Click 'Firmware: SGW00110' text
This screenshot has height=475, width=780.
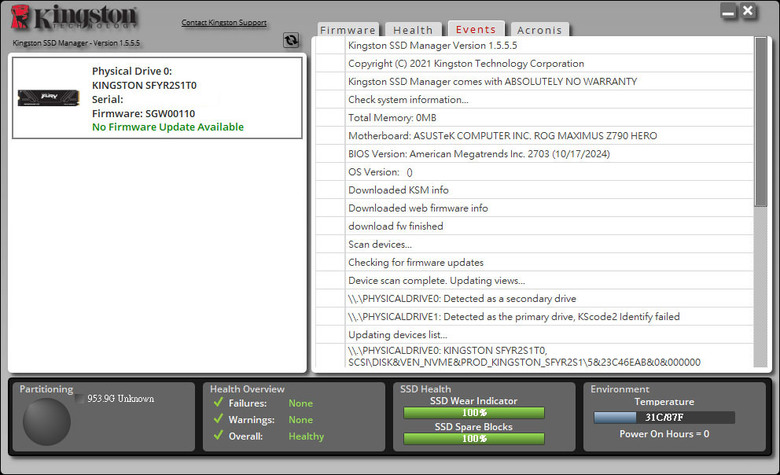click(x=143, y=113)
